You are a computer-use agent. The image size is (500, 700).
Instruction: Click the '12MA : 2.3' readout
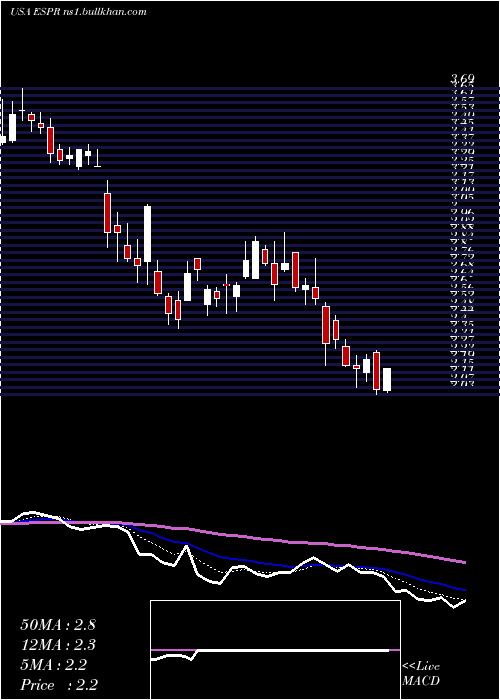[x=58, y=645]
